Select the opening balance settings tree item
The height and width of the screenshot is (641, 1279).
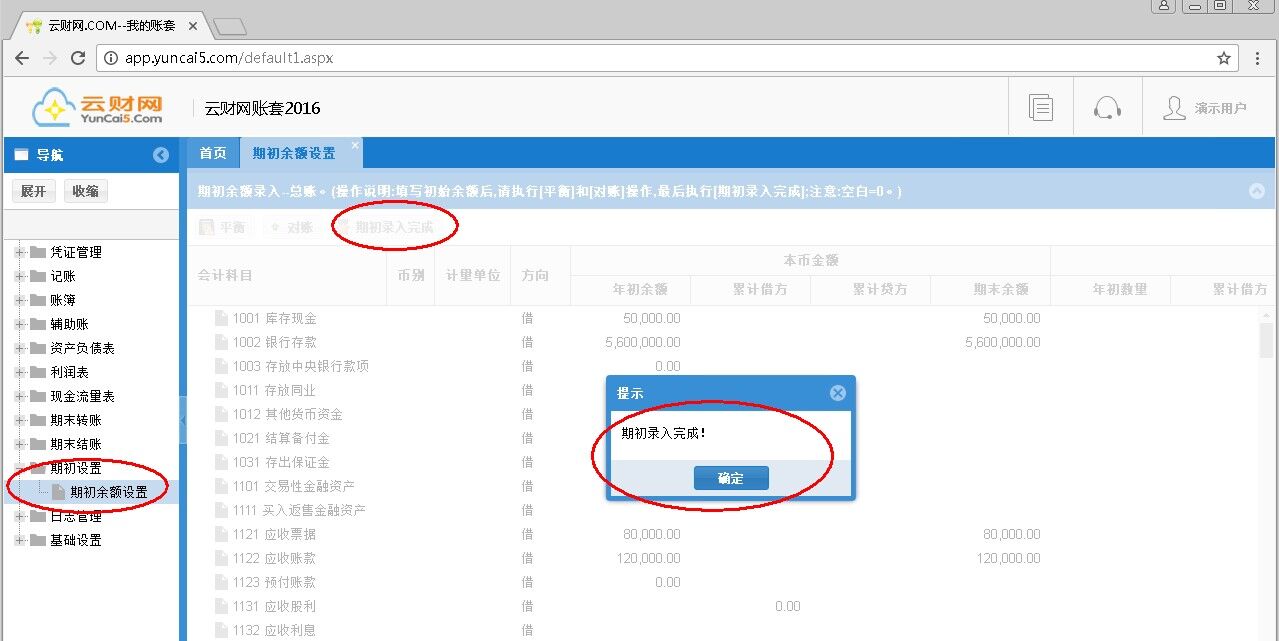coord(109,492)
